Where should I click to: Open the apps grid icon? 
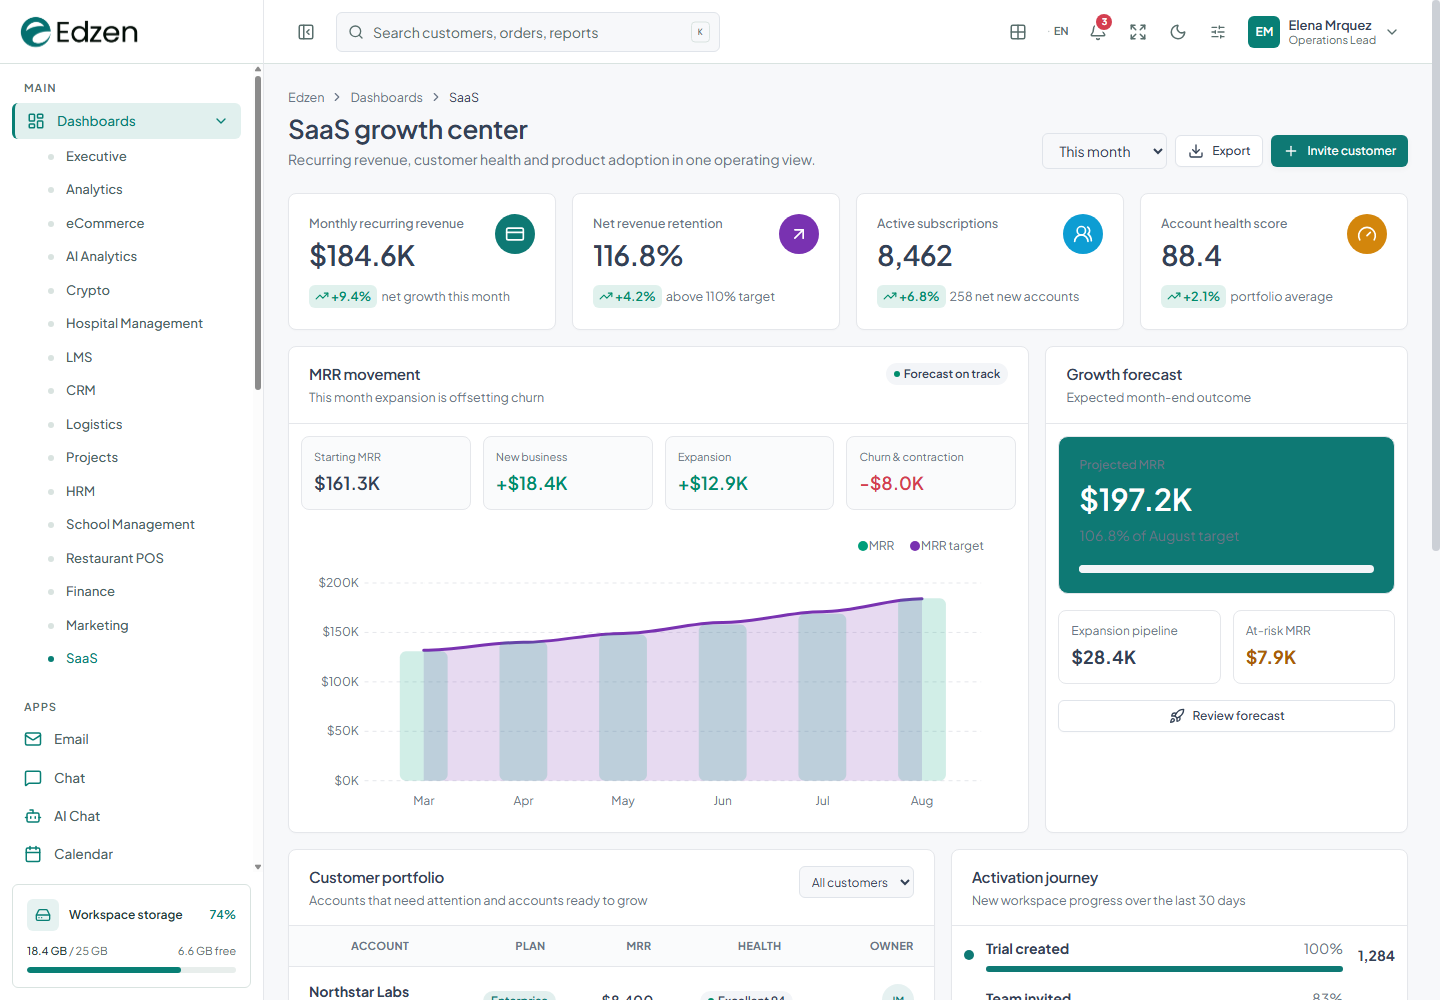coord(1018,32)
